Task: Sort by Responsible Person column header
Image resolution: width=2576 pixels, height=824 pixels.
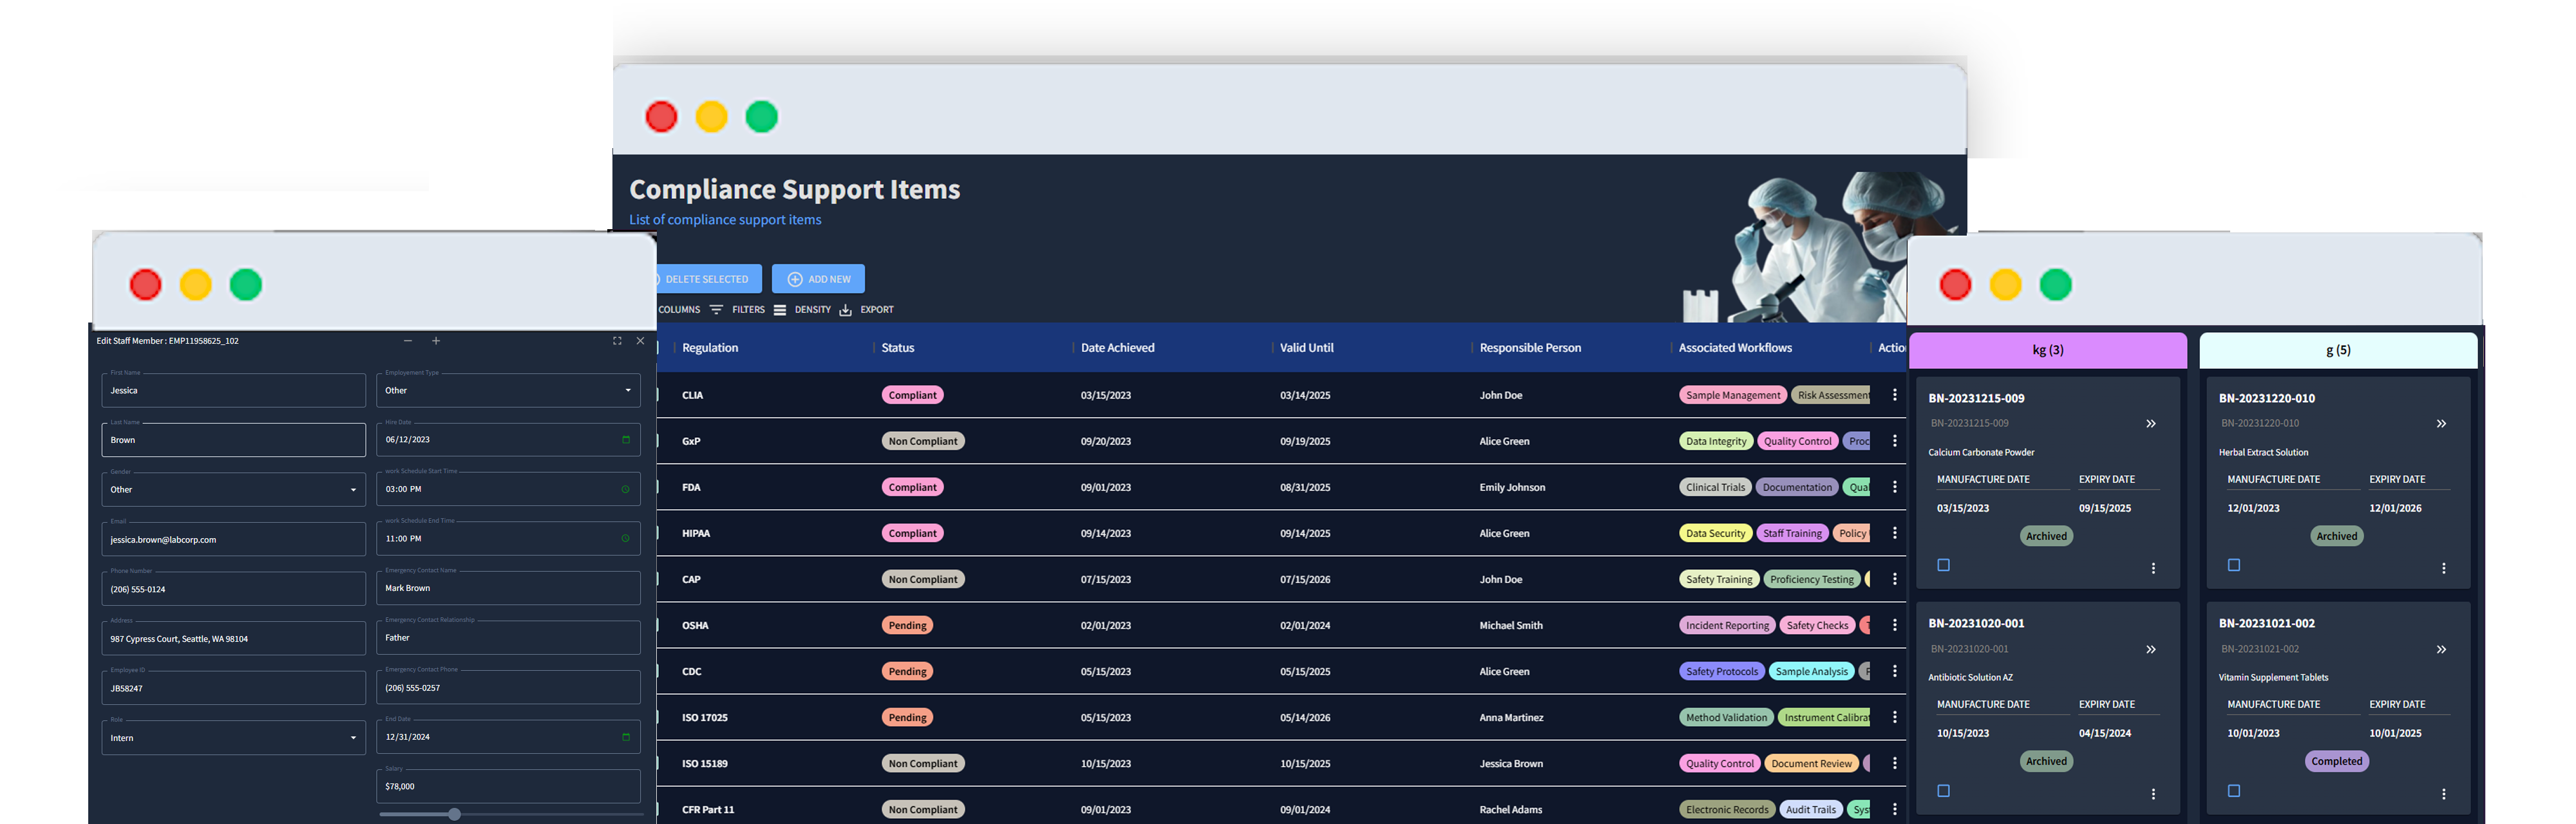Action: click(x=1530, y=348)
